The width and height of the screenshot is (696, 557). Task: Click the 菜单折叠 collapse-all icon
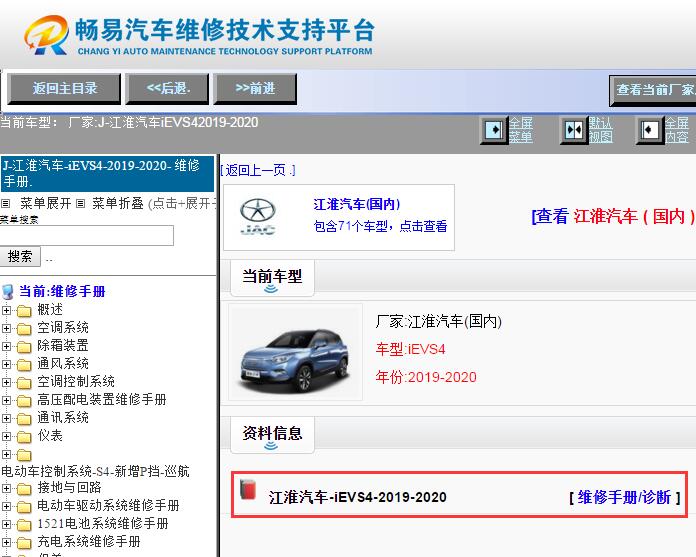coord(80,204)
